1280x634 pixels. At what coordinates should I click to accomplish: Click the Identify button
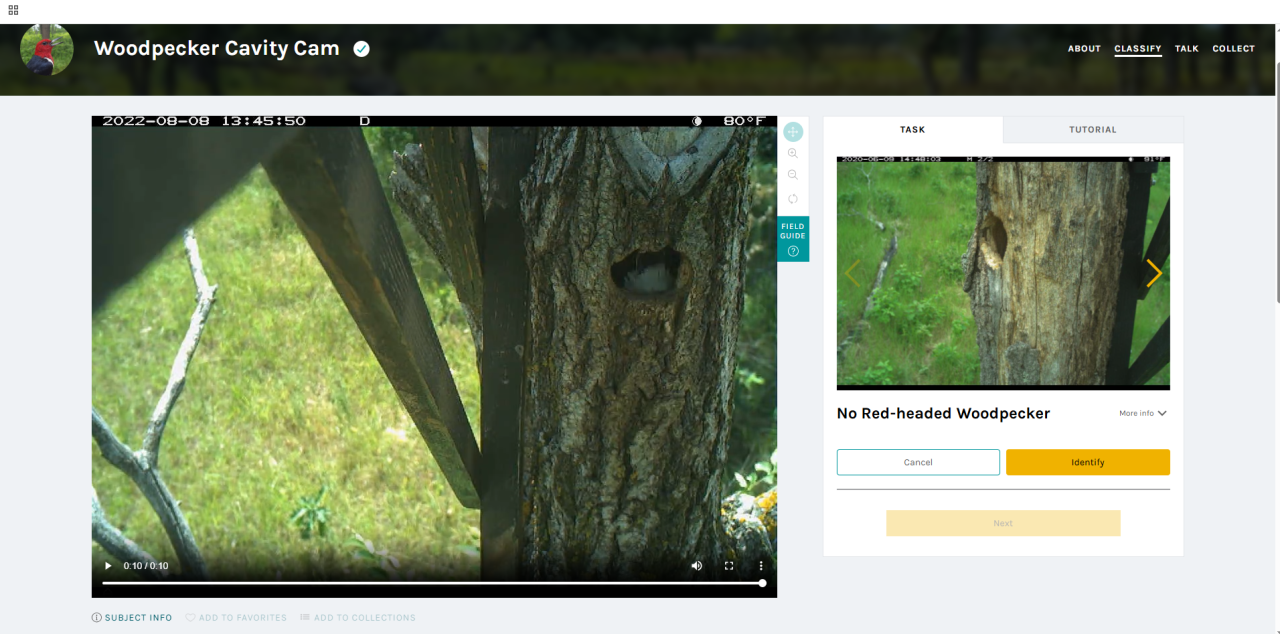pyautogui.click(x=1088, y=462)
